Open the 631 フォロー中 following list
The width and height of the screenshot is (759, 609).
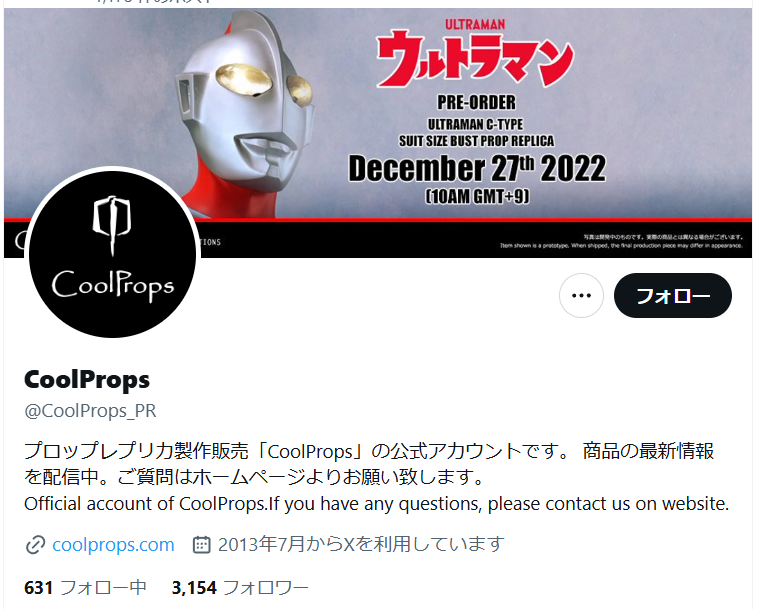(x=85, y=588)
